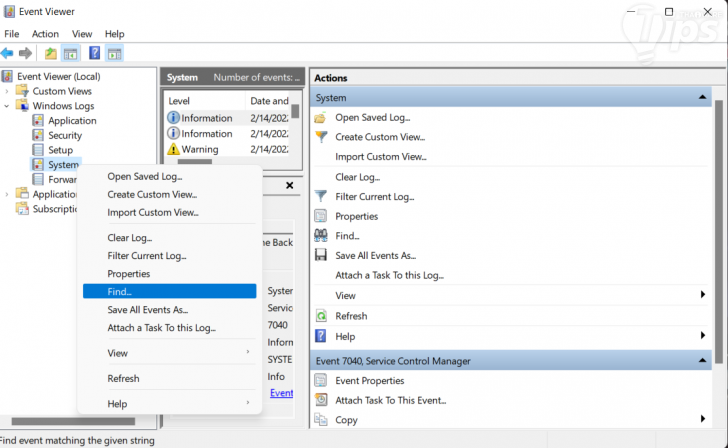
Task: Click the event list vertical scrollbar thumb
Action: click(295, 111)
